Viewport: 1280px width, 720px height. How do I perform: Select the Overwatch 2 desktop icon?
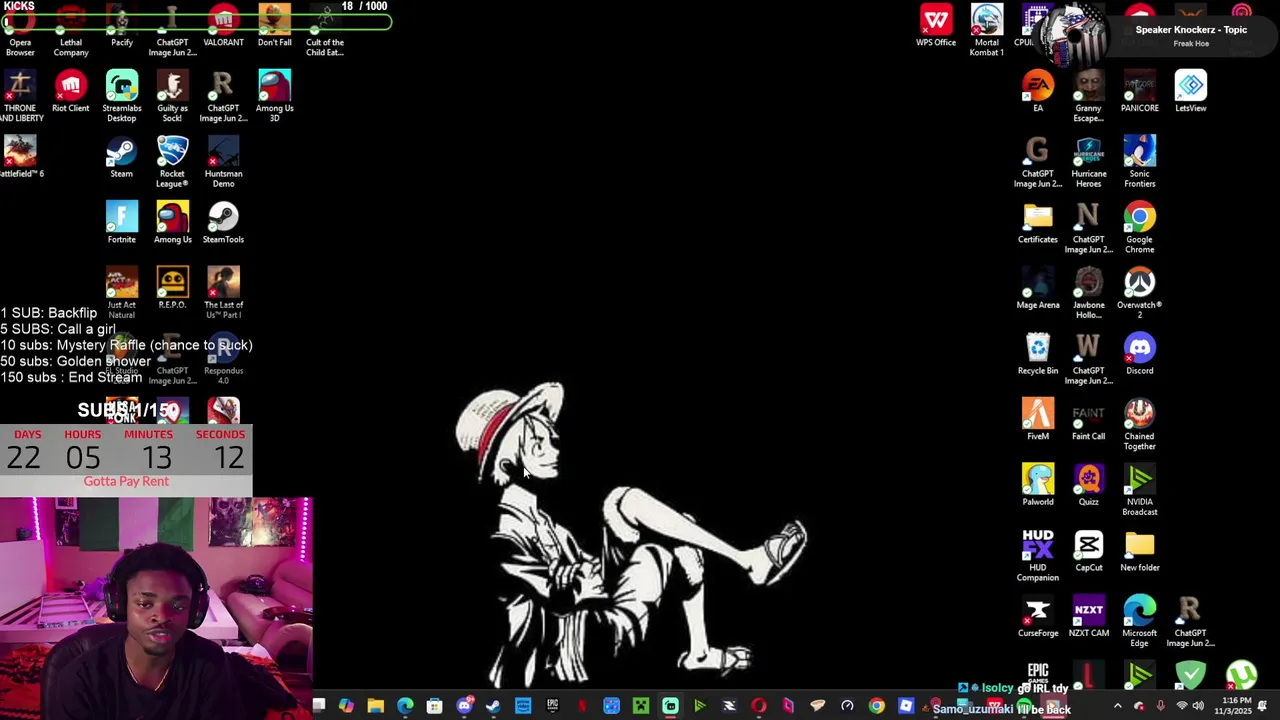tap(1139, 293)
